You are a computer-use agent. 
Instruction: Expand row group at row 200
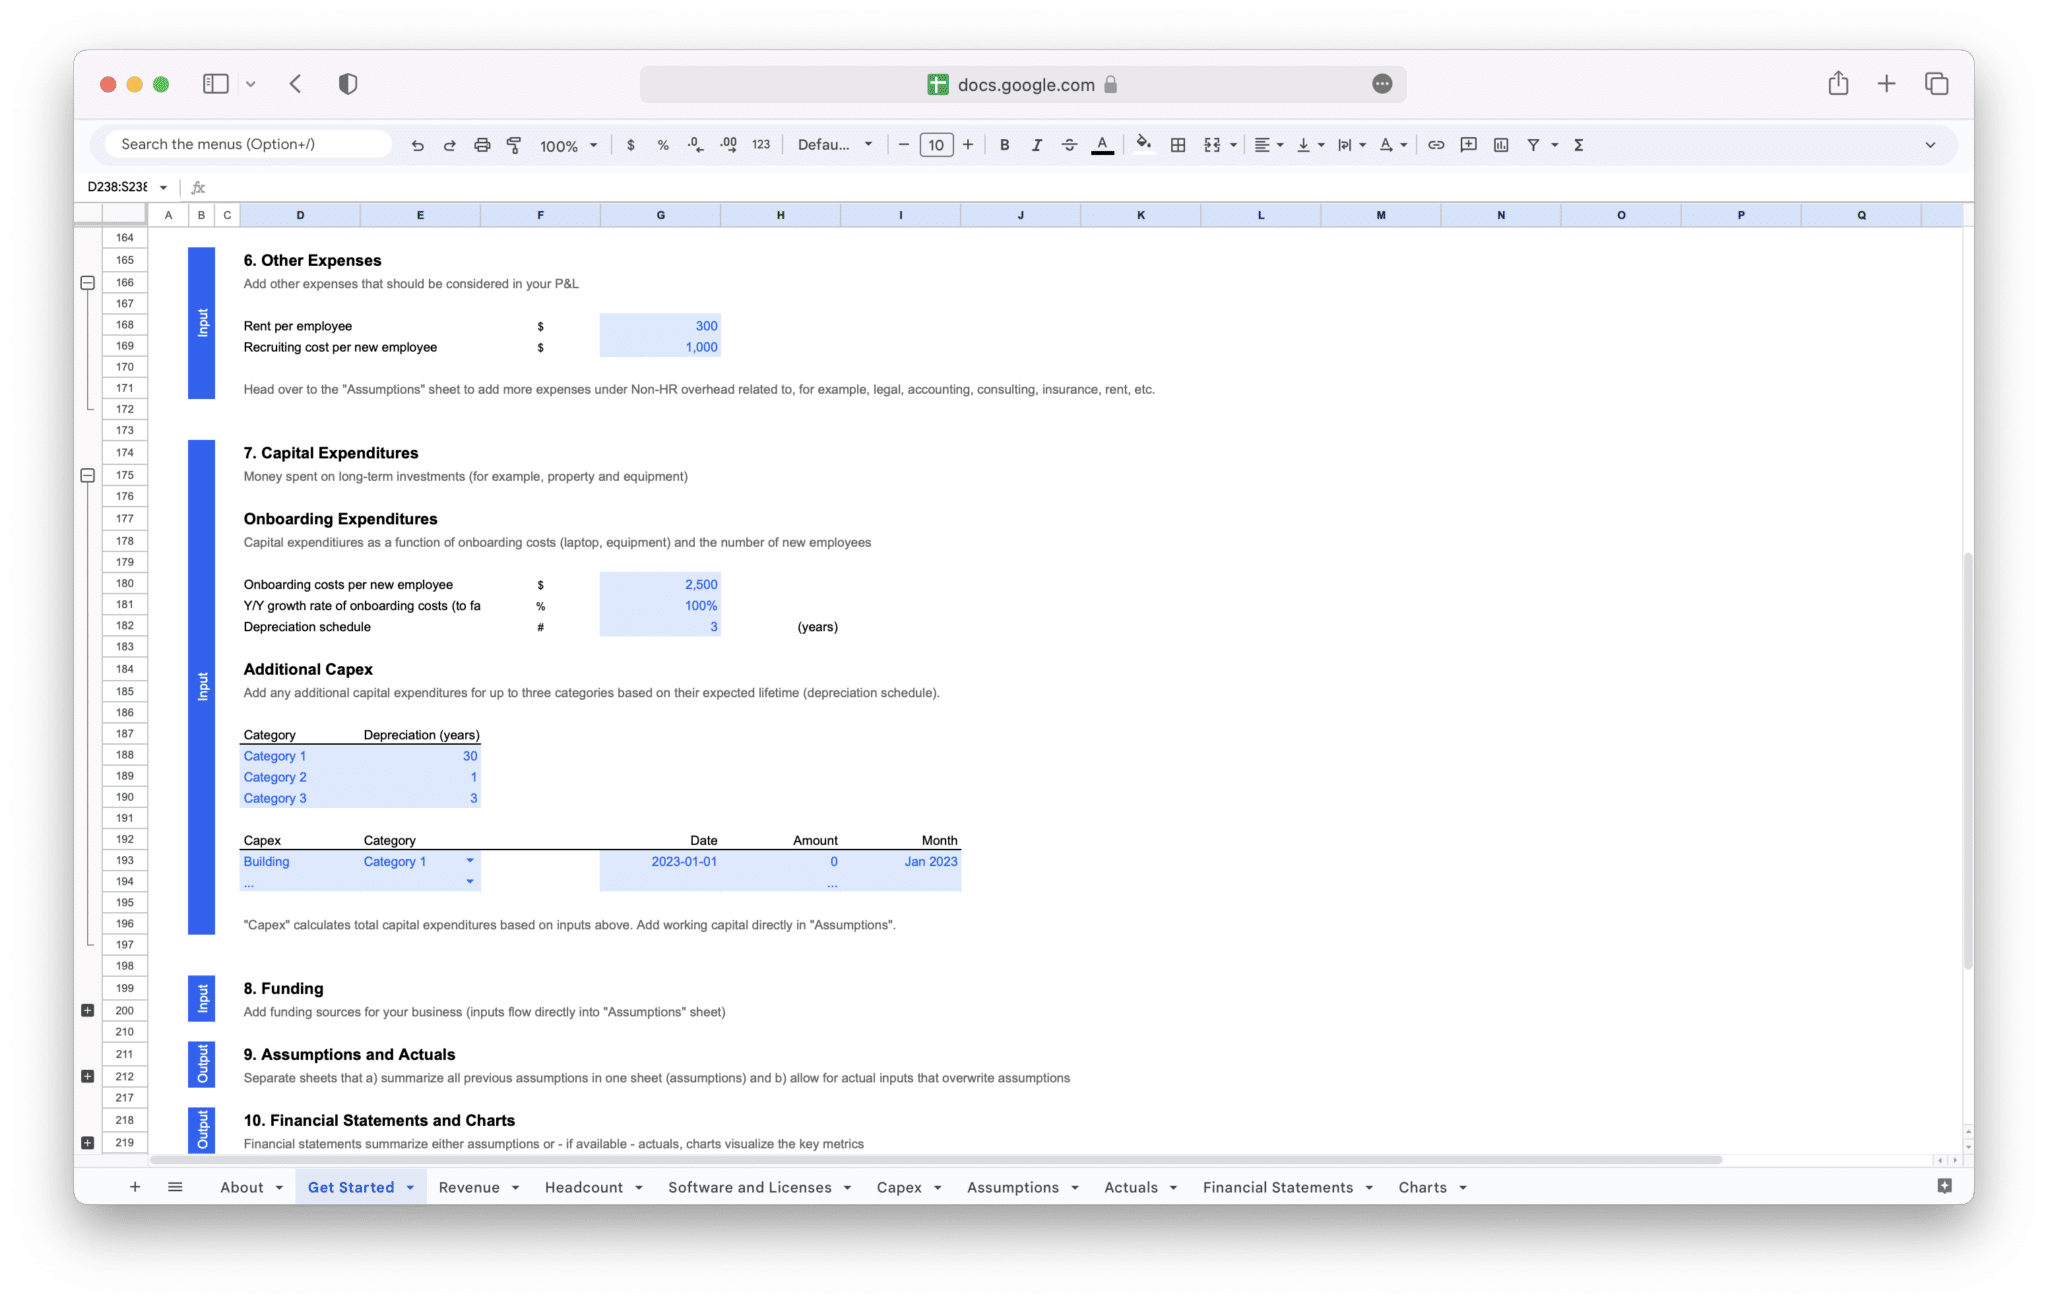tap(88, 1011)
